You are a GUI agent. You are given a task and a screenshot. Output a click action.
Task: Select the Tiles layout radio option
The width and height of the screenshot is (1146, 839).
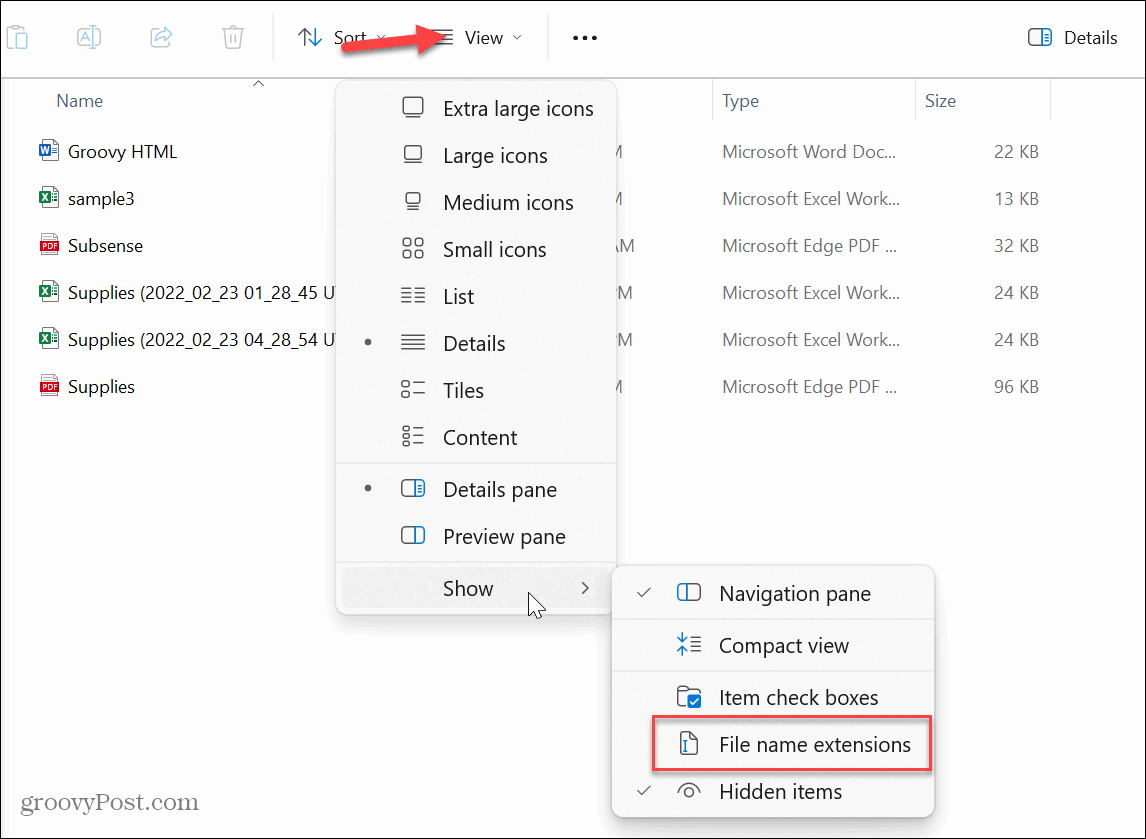tap(463, 391)
